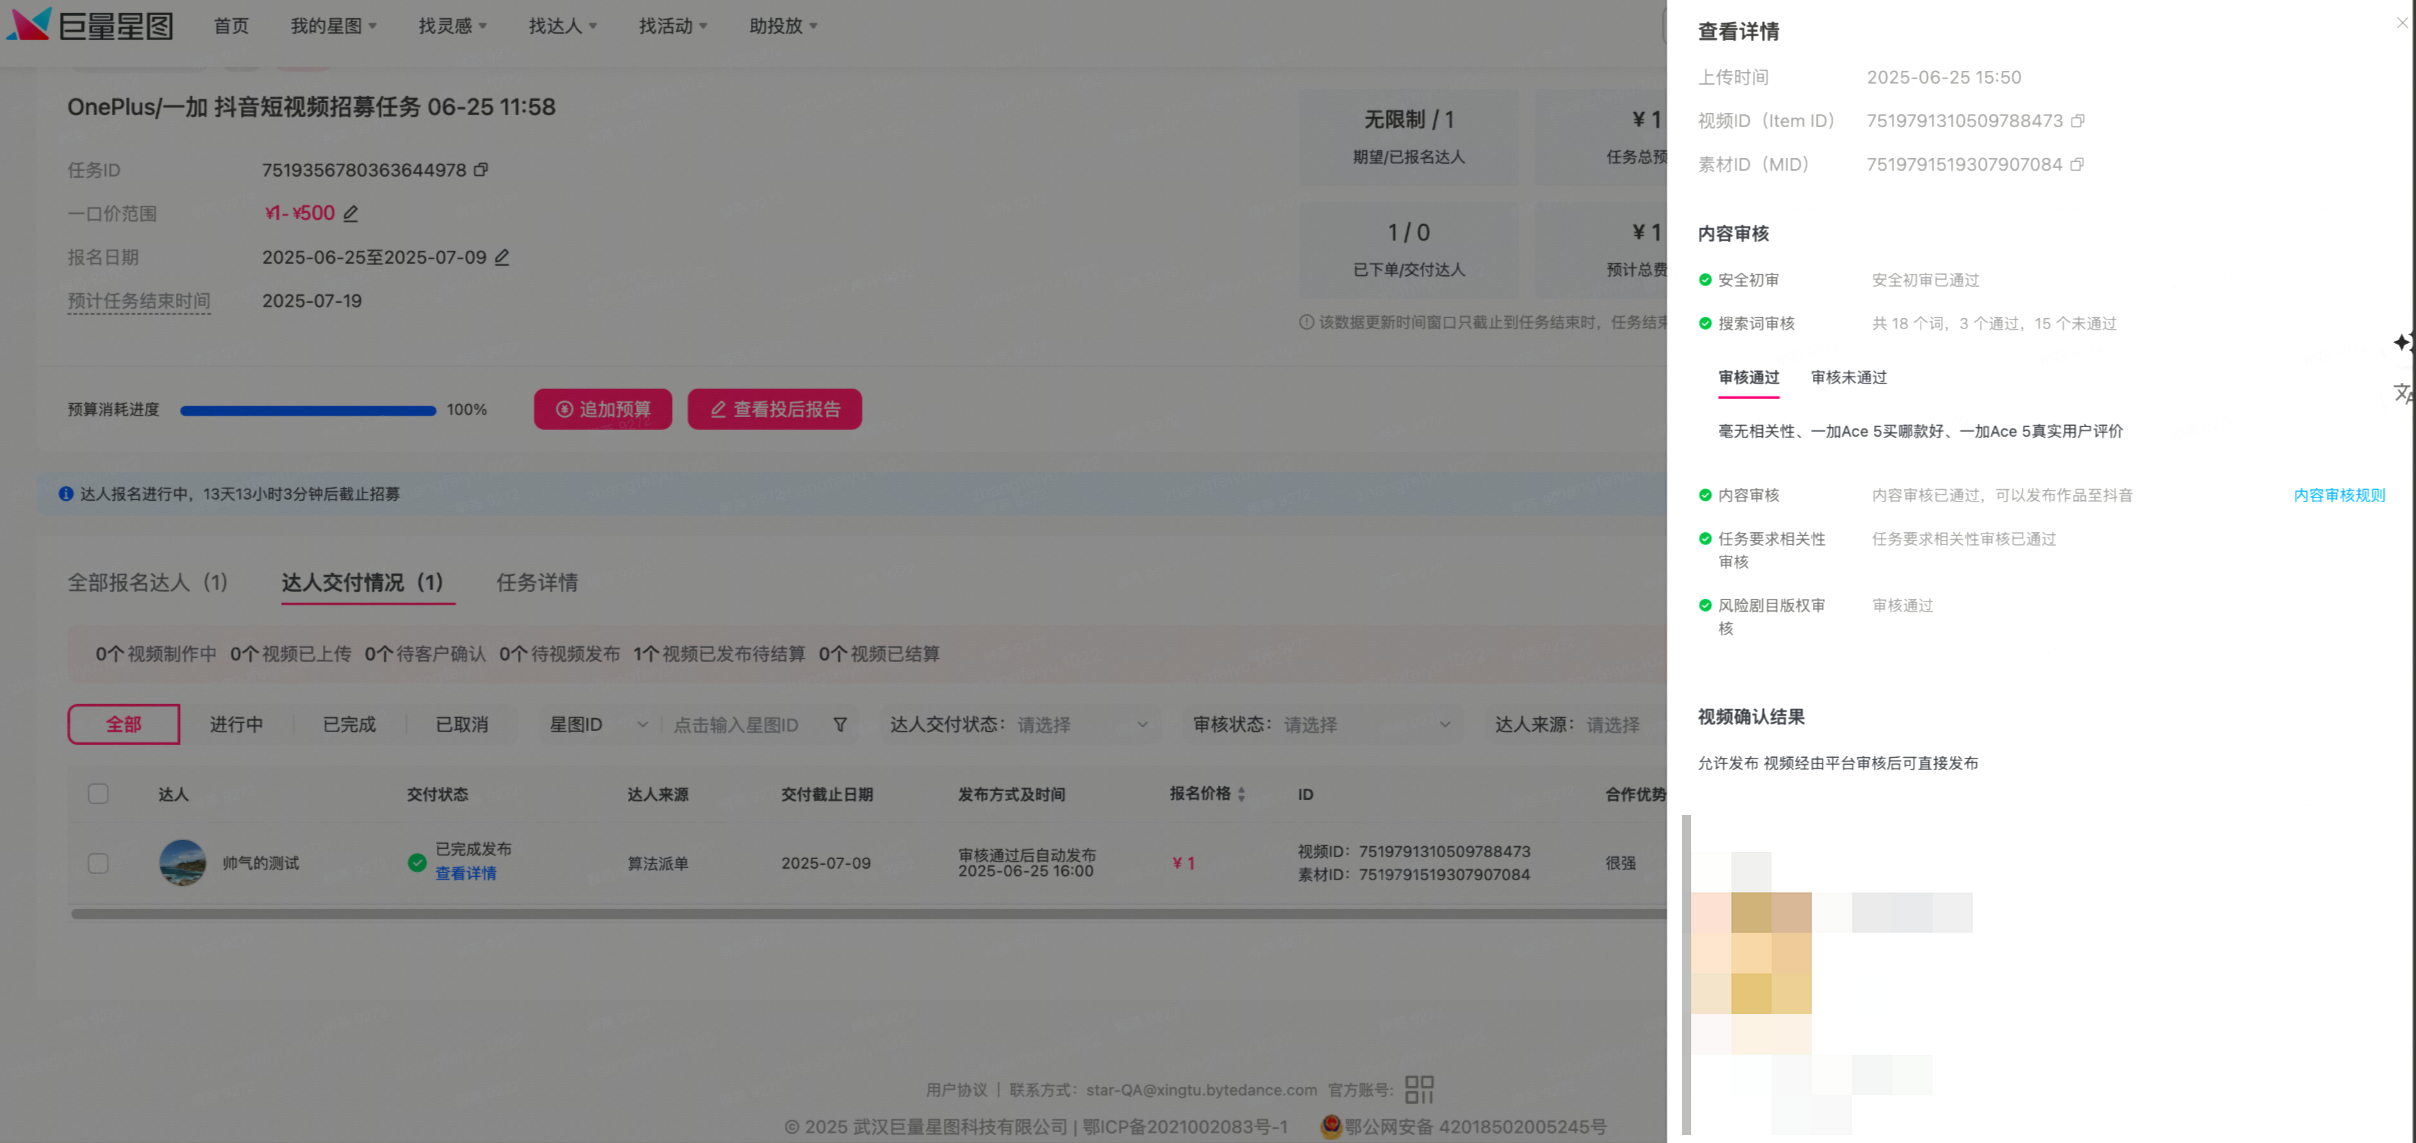Select the 全部 filter button
This screenshot has height=1143, width=2416.
tap(124, 725)
